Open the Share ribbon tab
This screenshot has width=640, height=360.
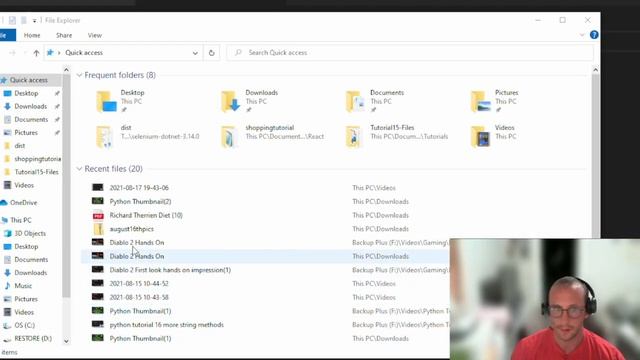pos(64,36)
